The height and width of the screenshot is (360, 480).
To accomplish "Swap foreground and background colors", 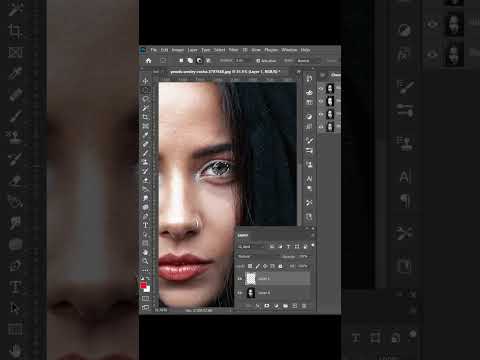I will click(148, 278).
